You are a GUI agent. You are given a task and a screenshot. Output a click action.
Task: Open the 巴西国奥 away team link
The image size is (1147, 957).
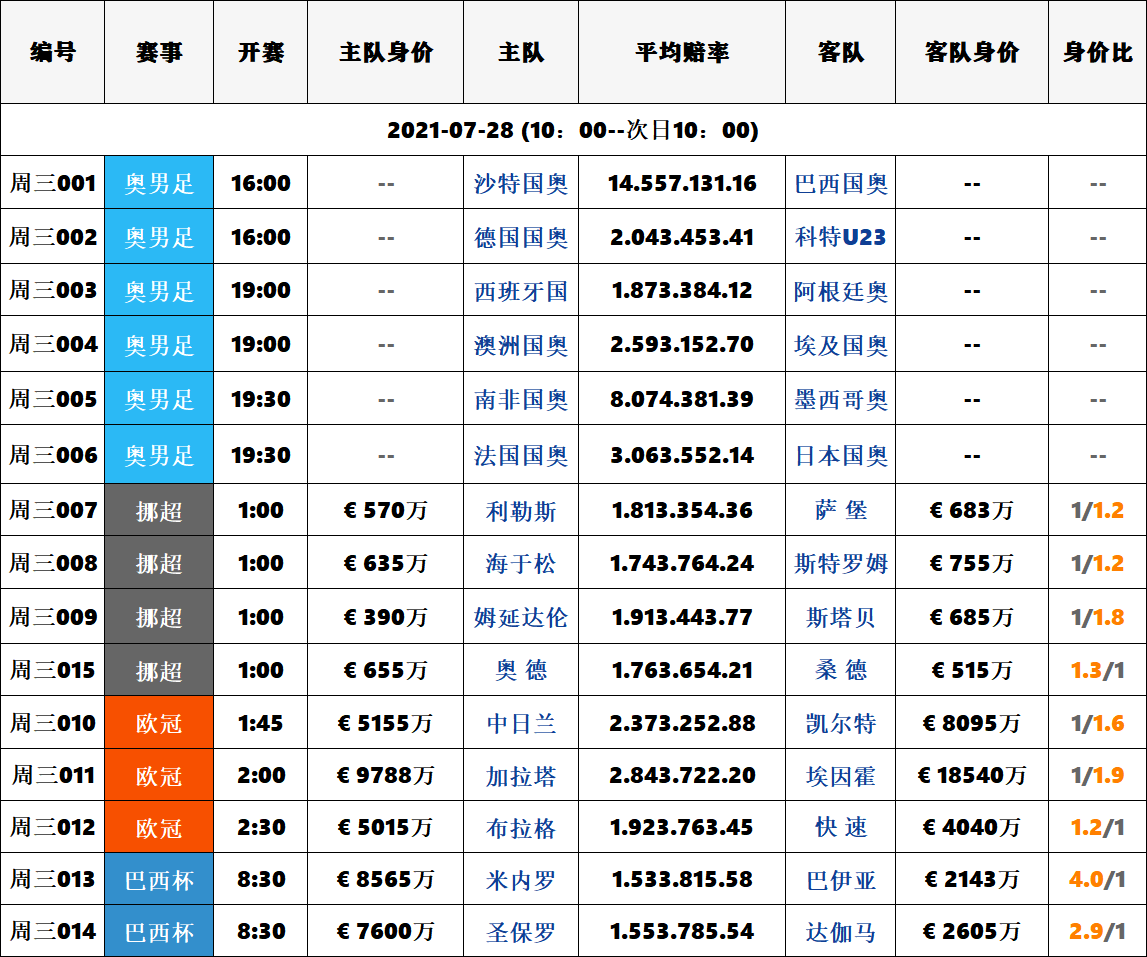pyautogui.click(x=840, y=184)
